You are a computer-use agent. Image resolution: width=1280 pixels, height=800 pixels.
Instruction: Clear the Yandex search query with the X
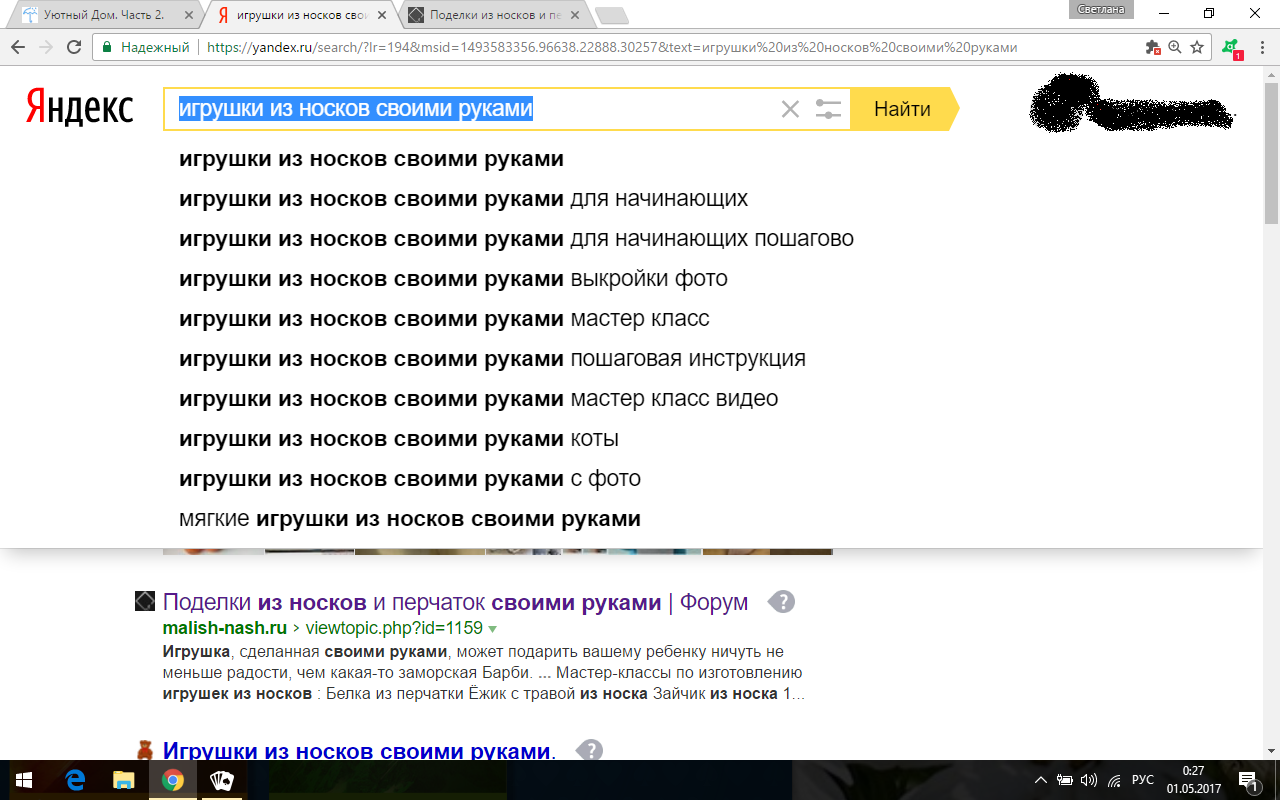[790, 109]
